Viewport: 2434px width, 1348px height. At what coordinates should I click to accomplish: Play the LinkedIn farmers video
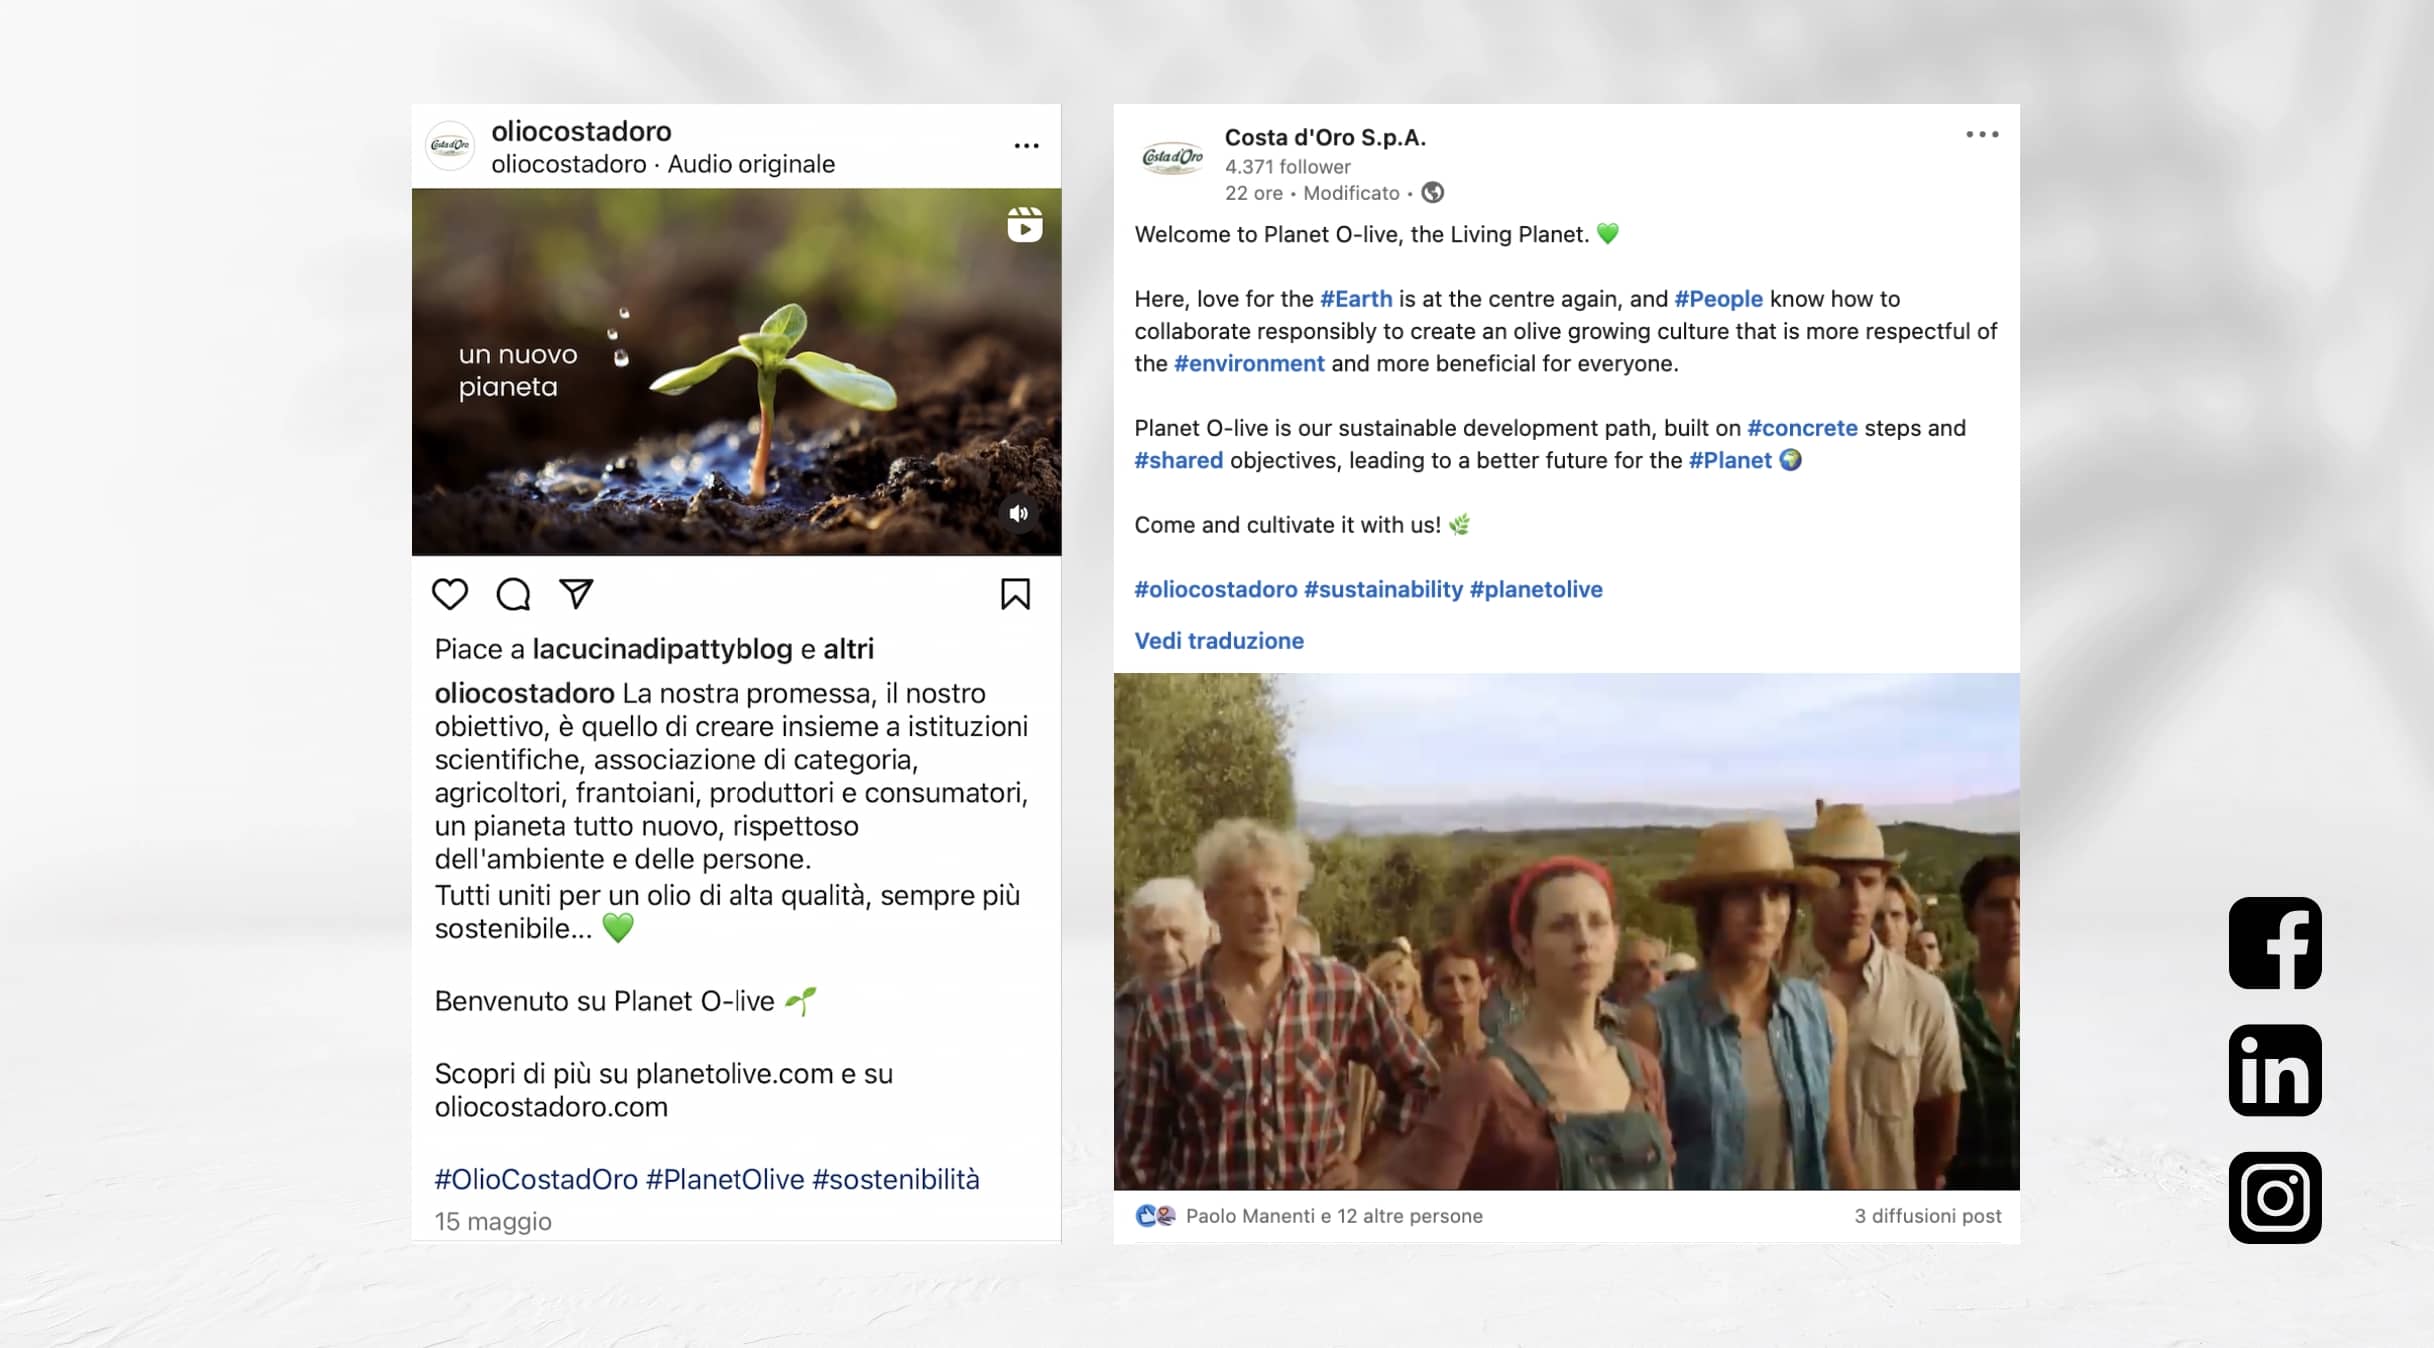pos(1566,931)
